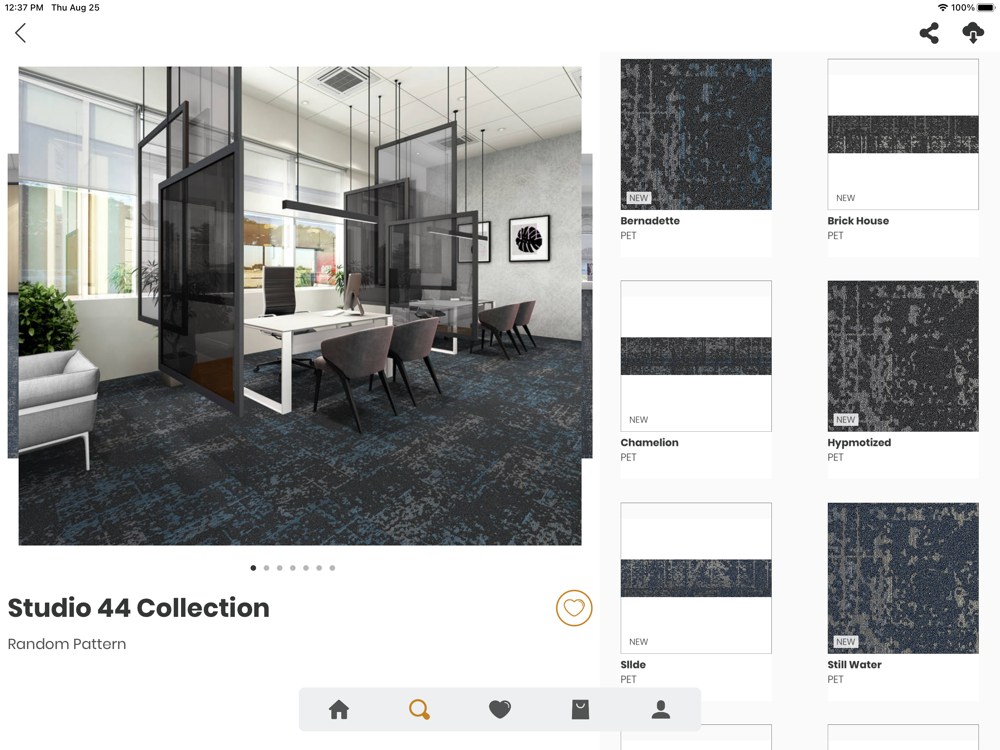
Task: Open the Favorites heart tab
Action: [499, 709]
